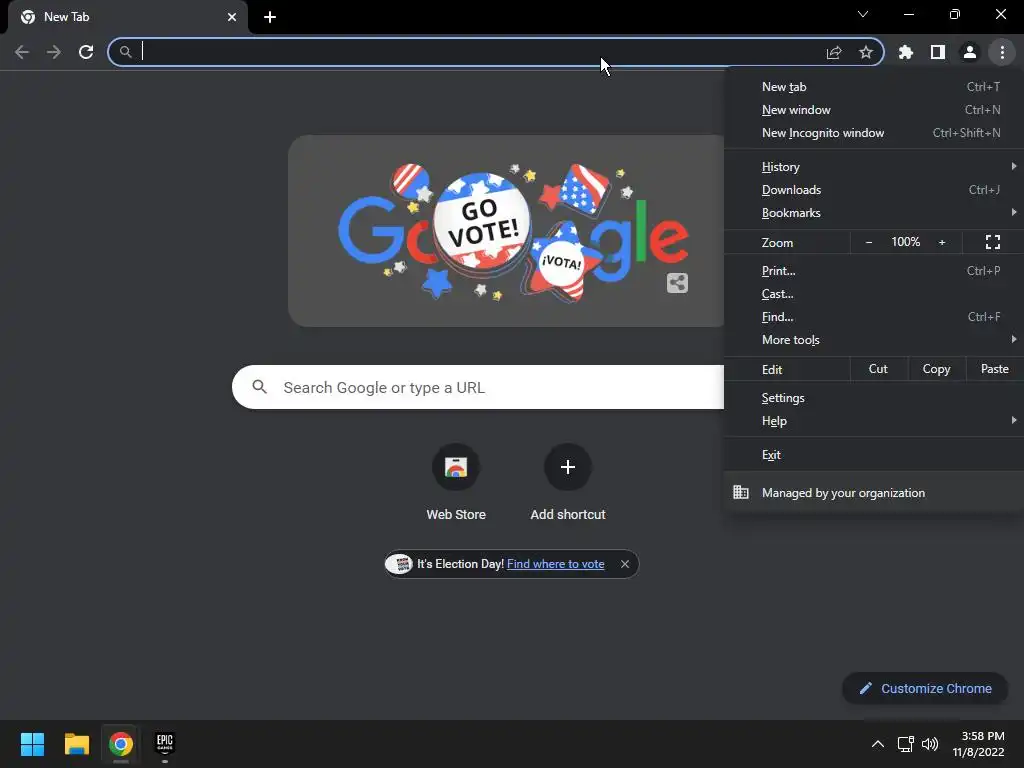
Task: Select New window menu item
Action: coord(874,110)
